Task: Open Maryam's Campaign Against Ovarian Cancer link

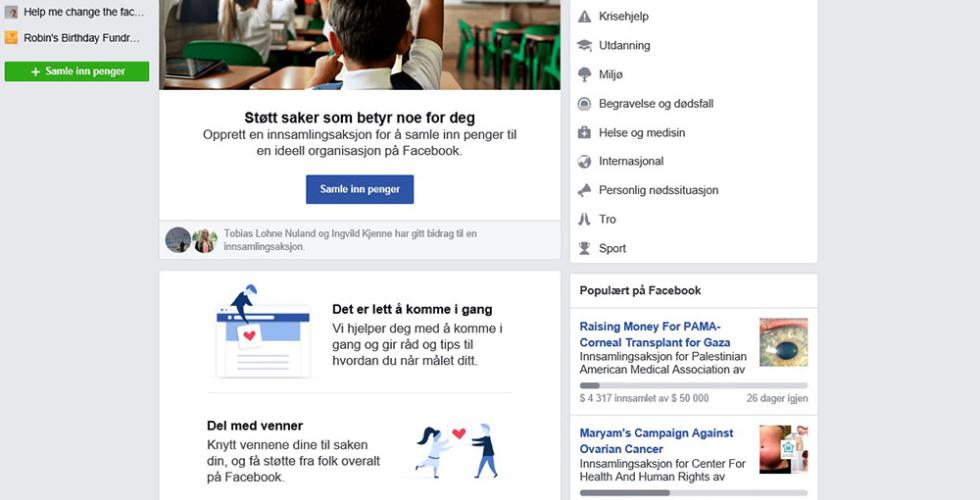Action: point(656,441)
